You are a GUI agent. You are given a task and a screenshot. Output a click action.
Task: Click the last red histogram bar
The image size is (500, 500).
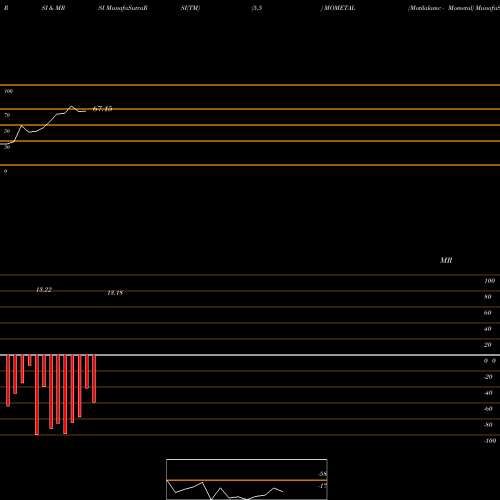point(94,379)
